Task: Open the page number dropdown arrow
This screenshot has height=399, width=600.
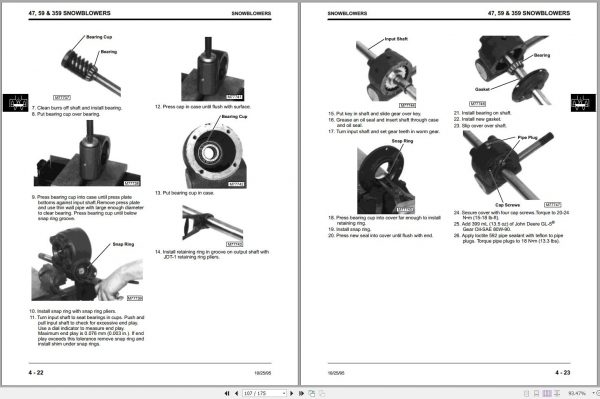Action: click(x=284, y=393)
